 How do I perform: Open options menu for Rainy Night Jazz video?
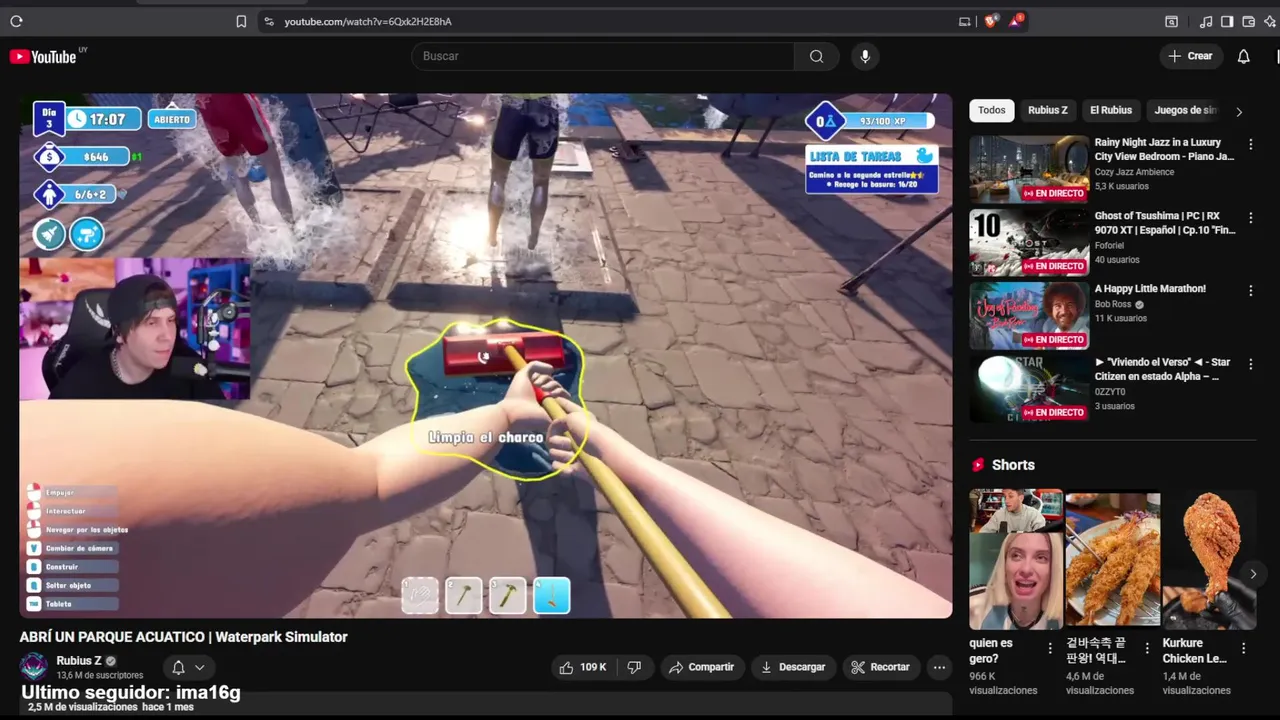[x=1250, y=145]
